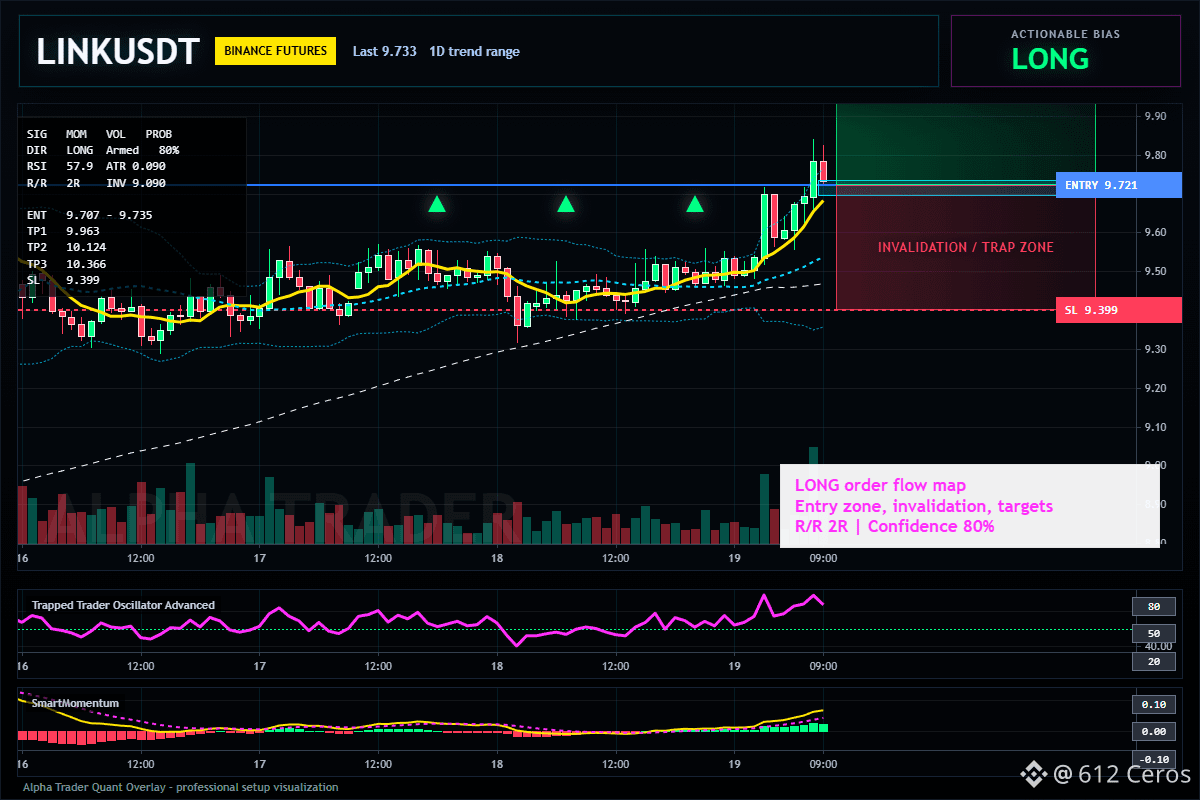Click 'LONG order flow map' annotation line
This screenshot has width=1200, height=800.
(x=880, y=486)
